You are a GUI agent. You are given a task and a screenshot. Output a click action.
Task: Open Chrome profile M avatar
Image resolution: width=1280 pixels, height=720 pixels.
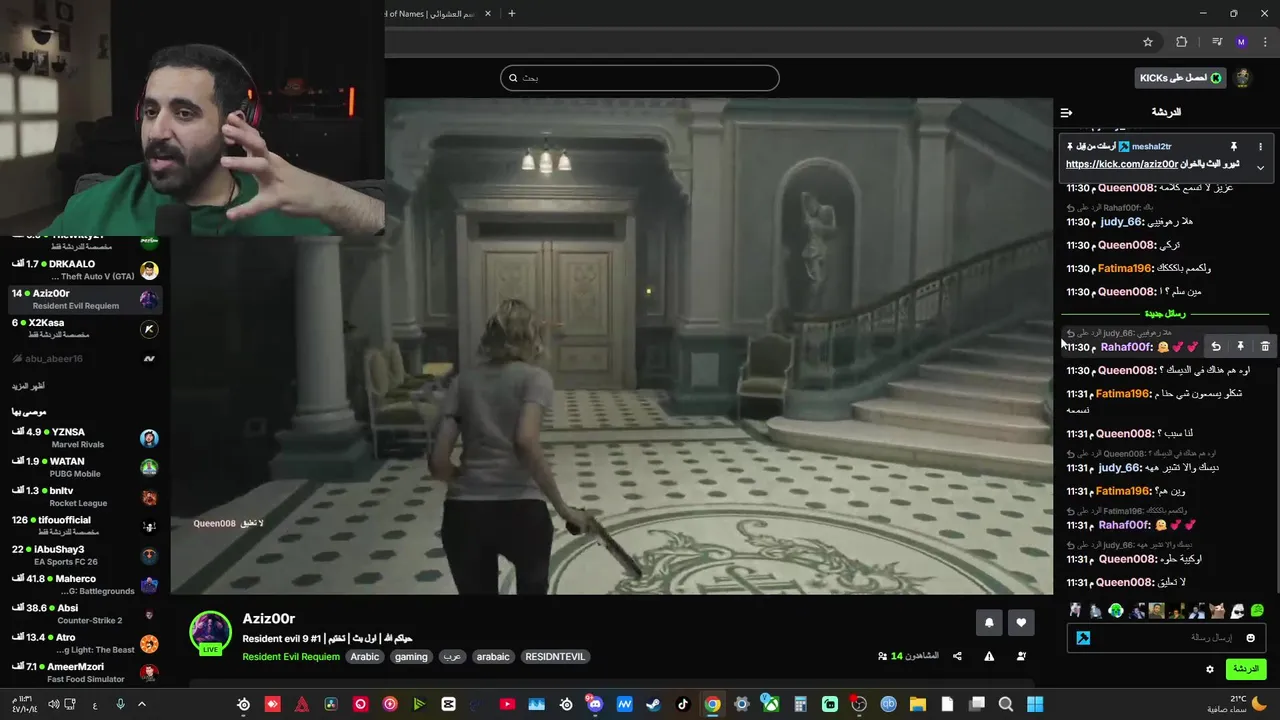(x=1241, y=42)
